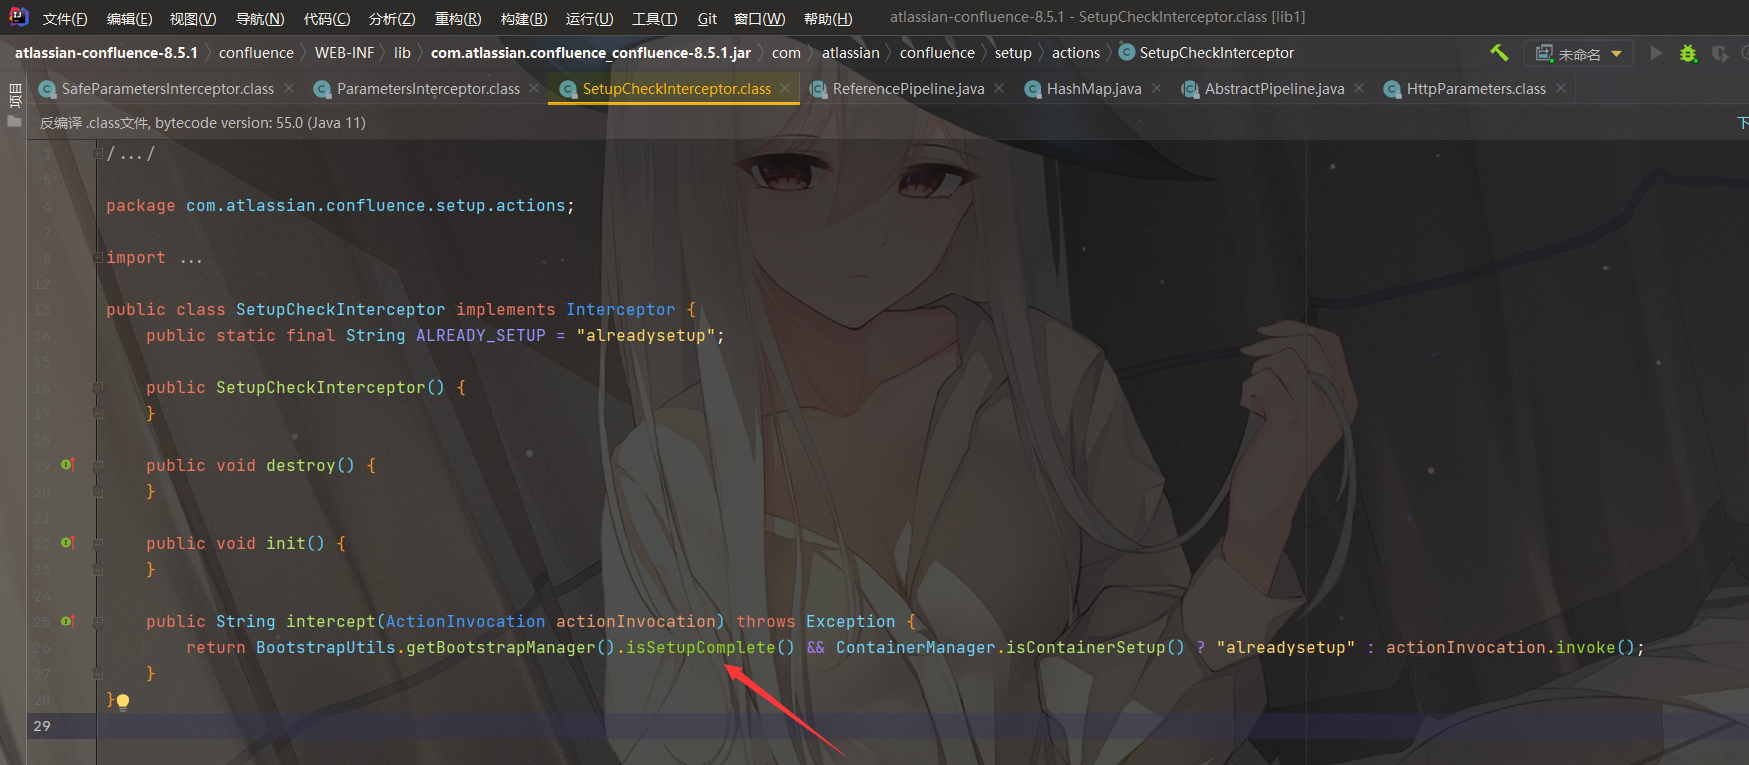This screenshot has width=1749, height=765.
Task: Open the 窗口(W) menu
Action: click(x=759, y=18)
